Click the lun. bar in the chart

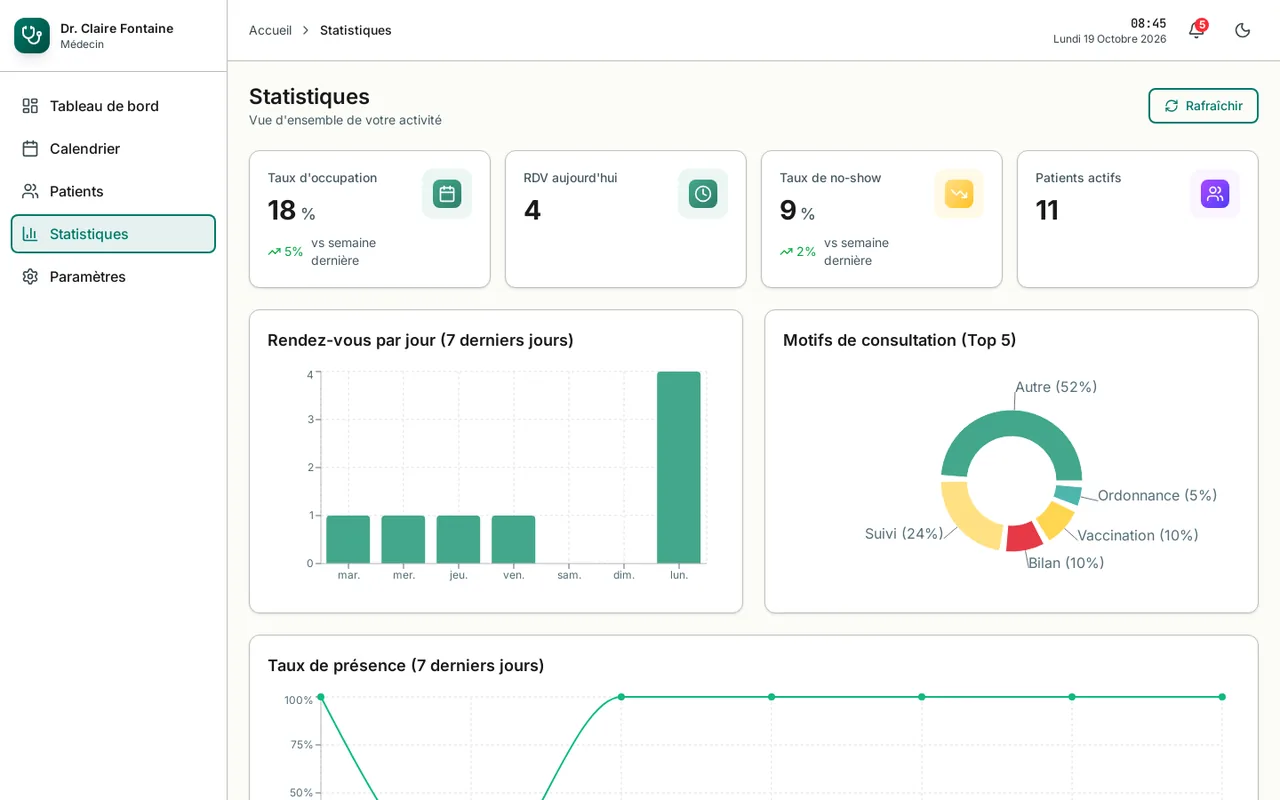click(679, 467)
